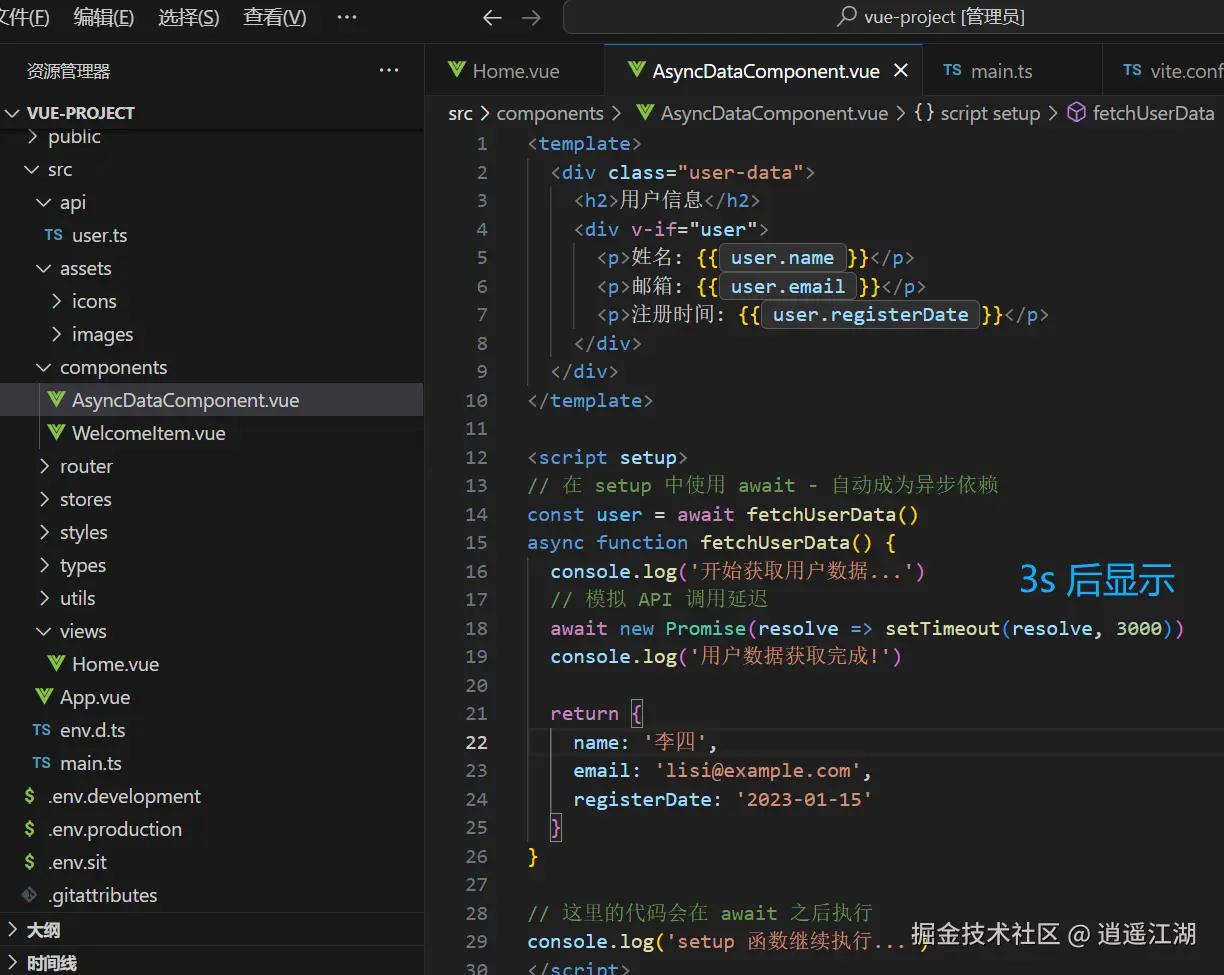Click the 'lisi@example.com' string

click(759, 771)
